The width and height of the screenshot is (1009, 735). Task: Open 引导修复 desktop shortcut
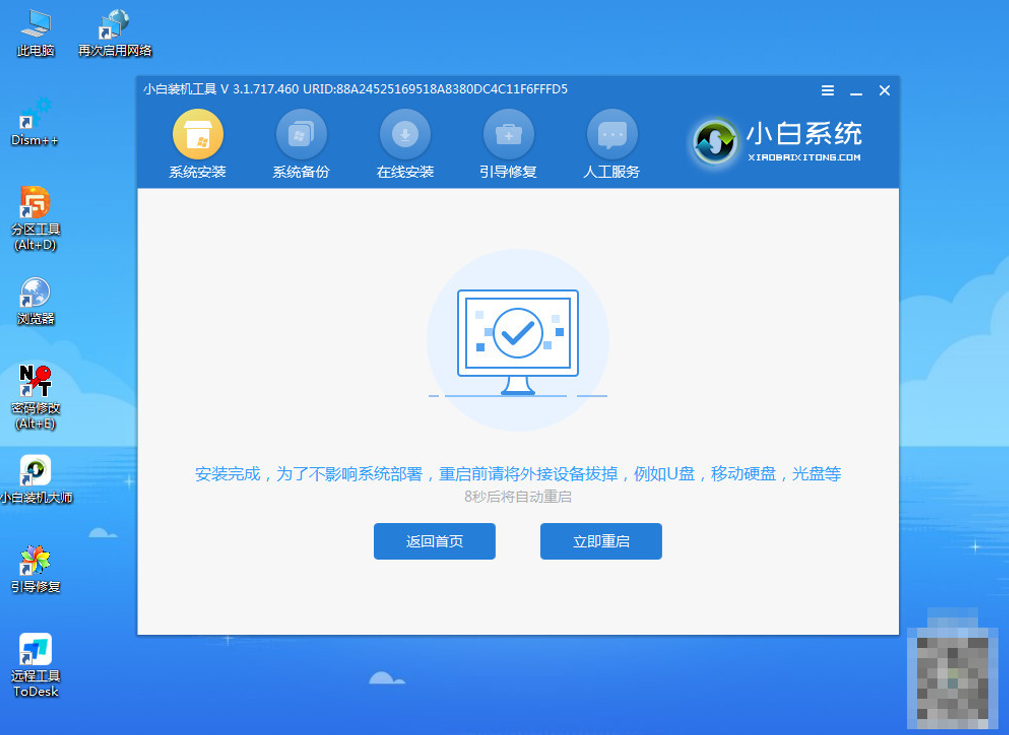(35, 569)
